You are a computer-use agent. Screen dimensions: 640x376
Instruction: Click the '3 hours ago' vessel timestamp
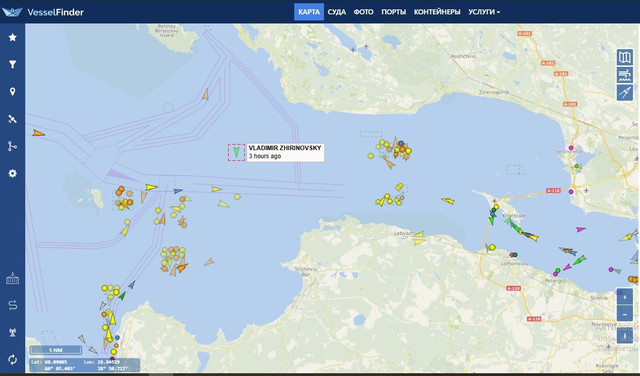(x=265, y=156)
